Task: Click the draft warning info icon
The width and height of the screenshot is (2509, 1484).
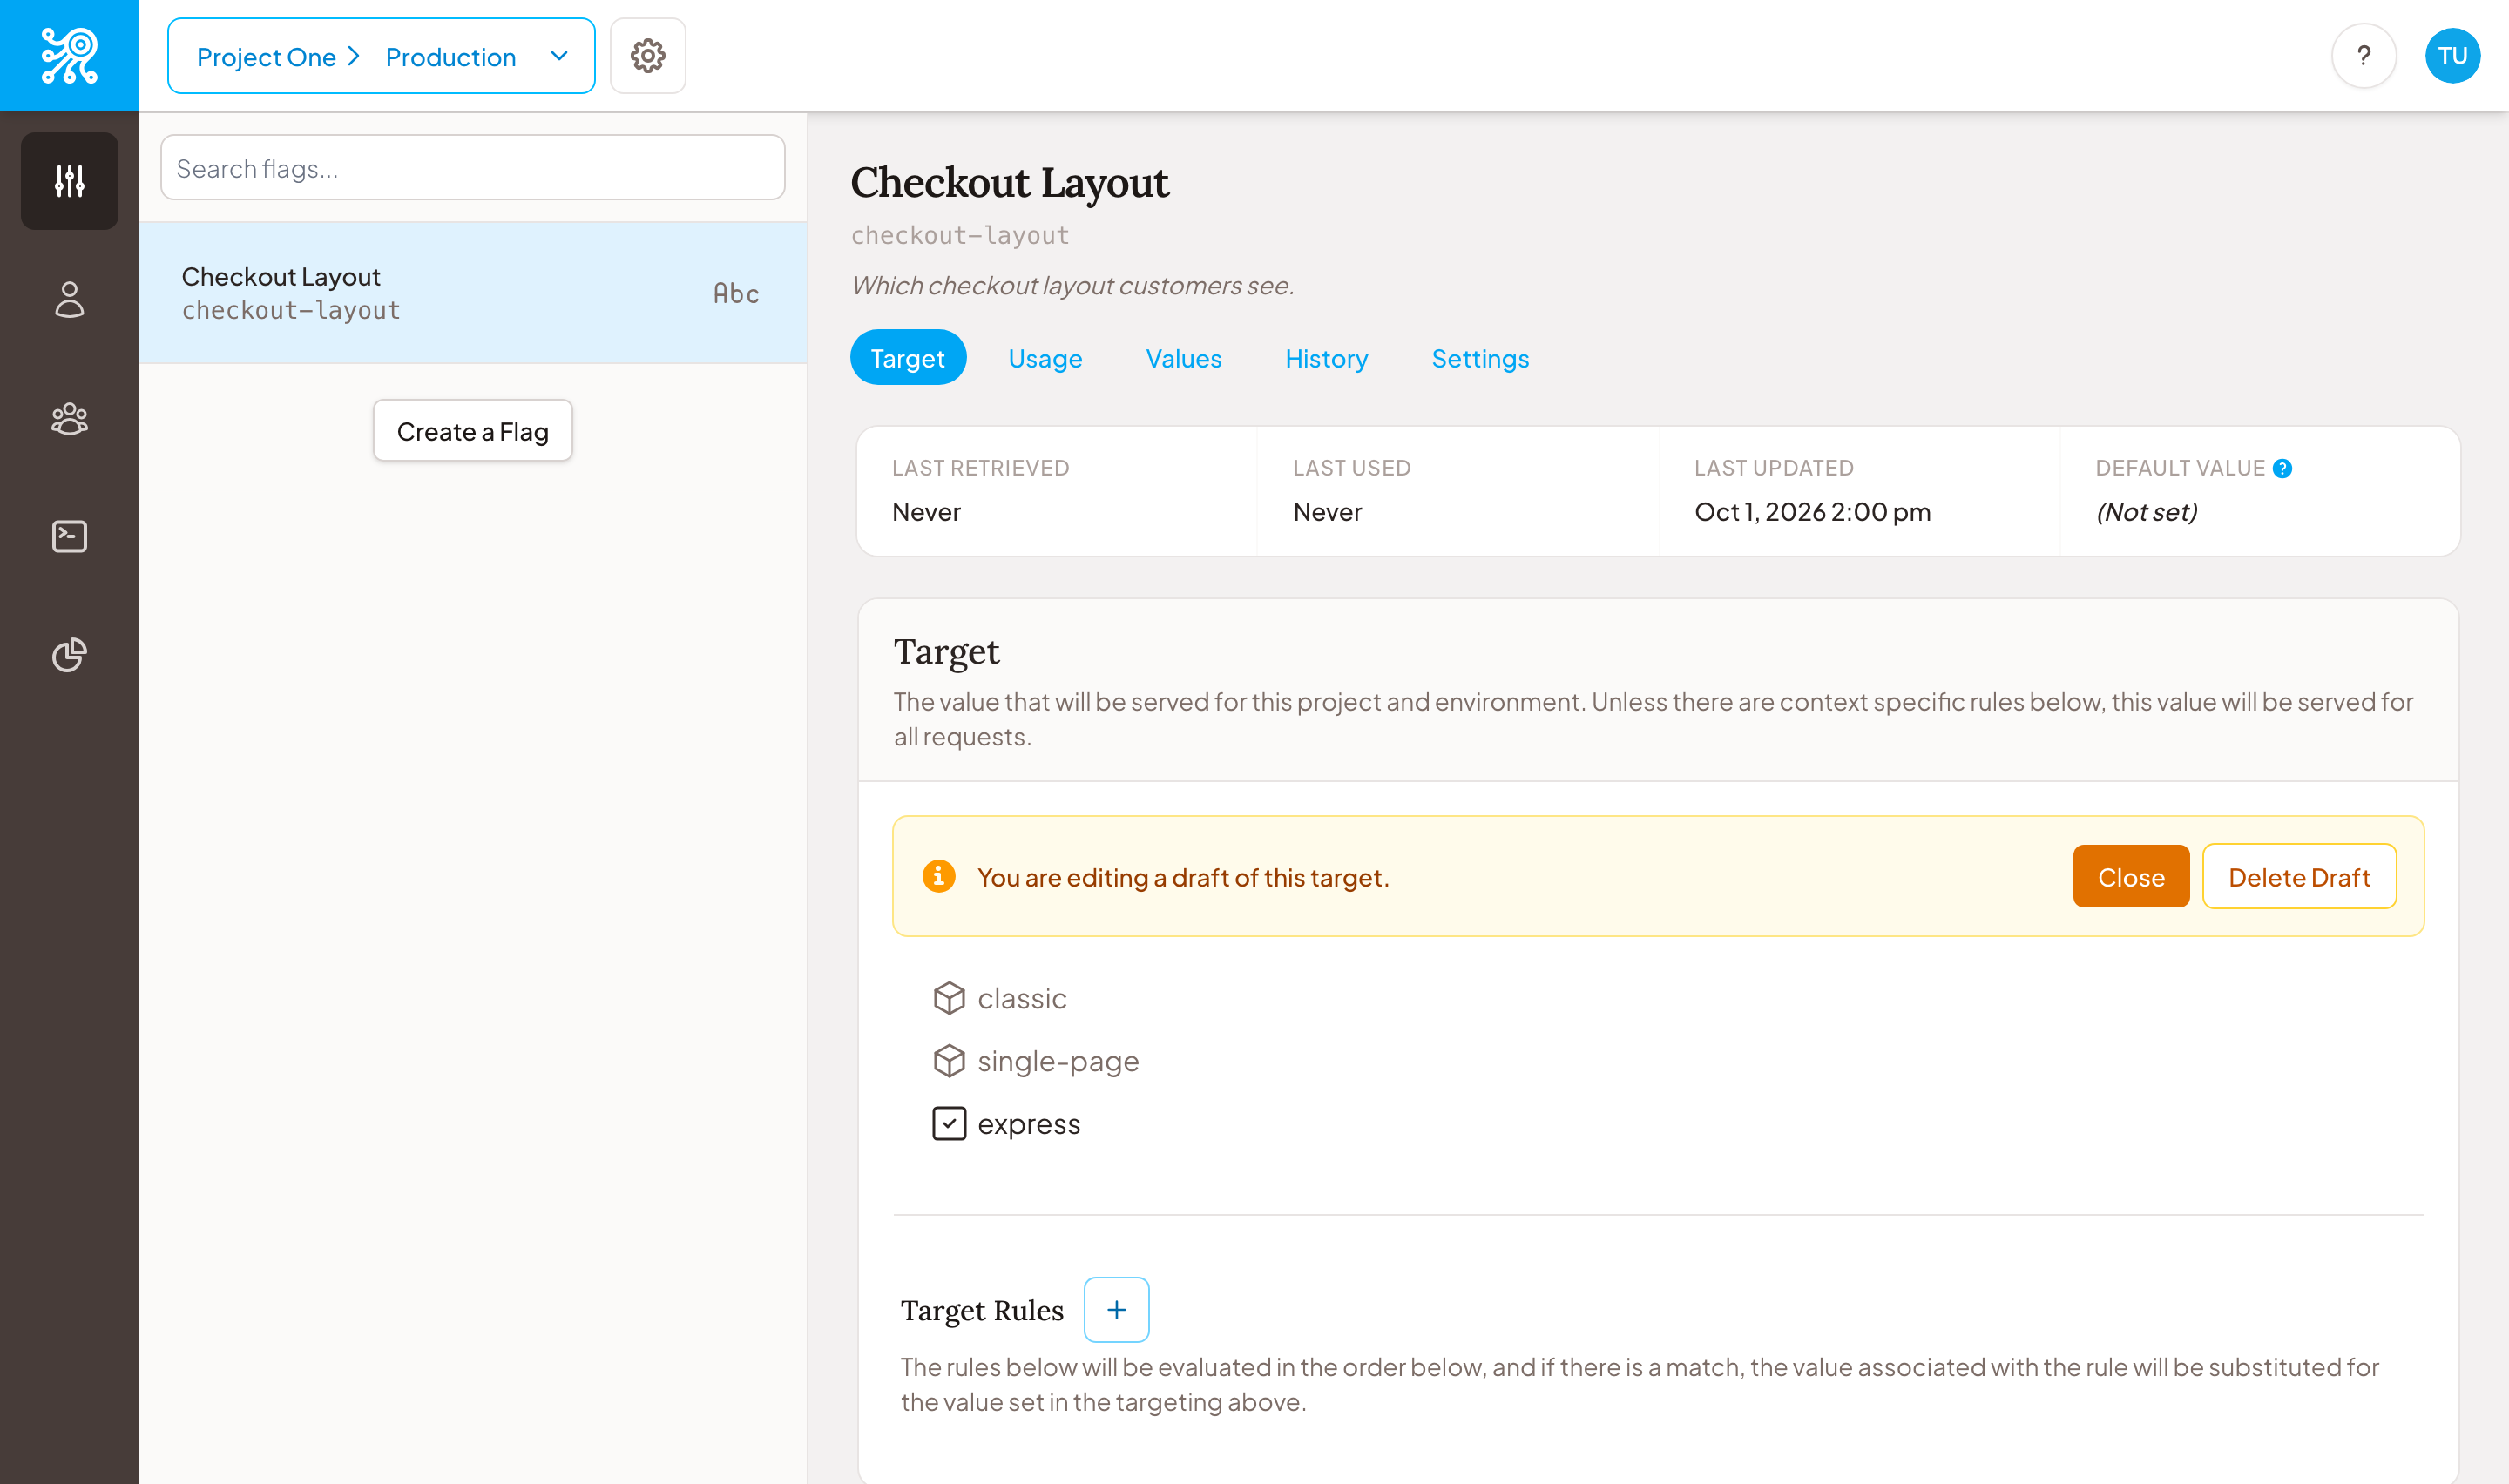Action: coord(938,876)
